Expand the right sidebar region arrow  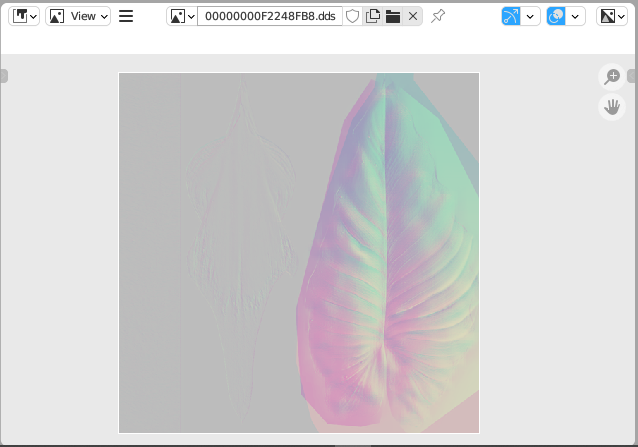tap(633, 76)
